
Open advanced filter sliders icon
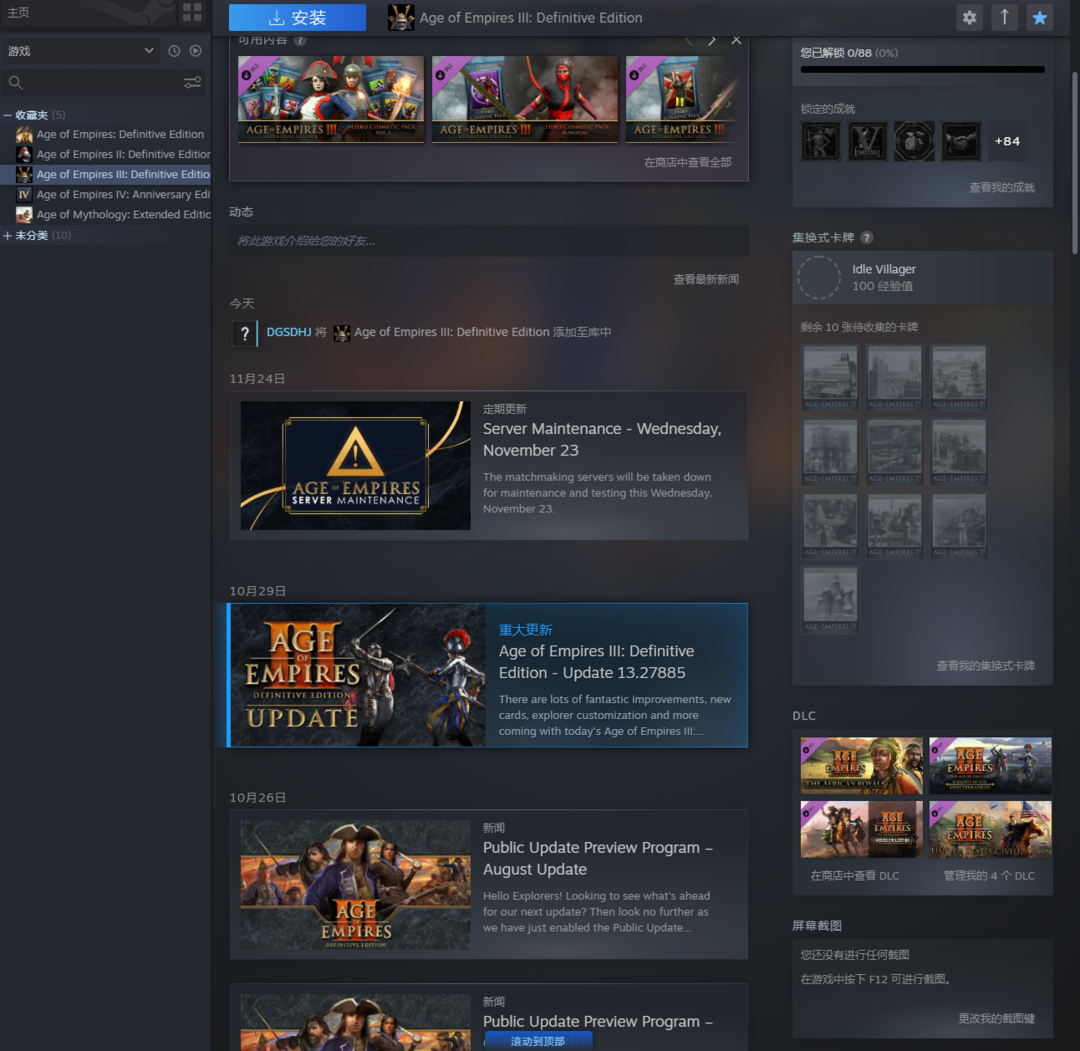pyautogui.click(x=192, y=83)
